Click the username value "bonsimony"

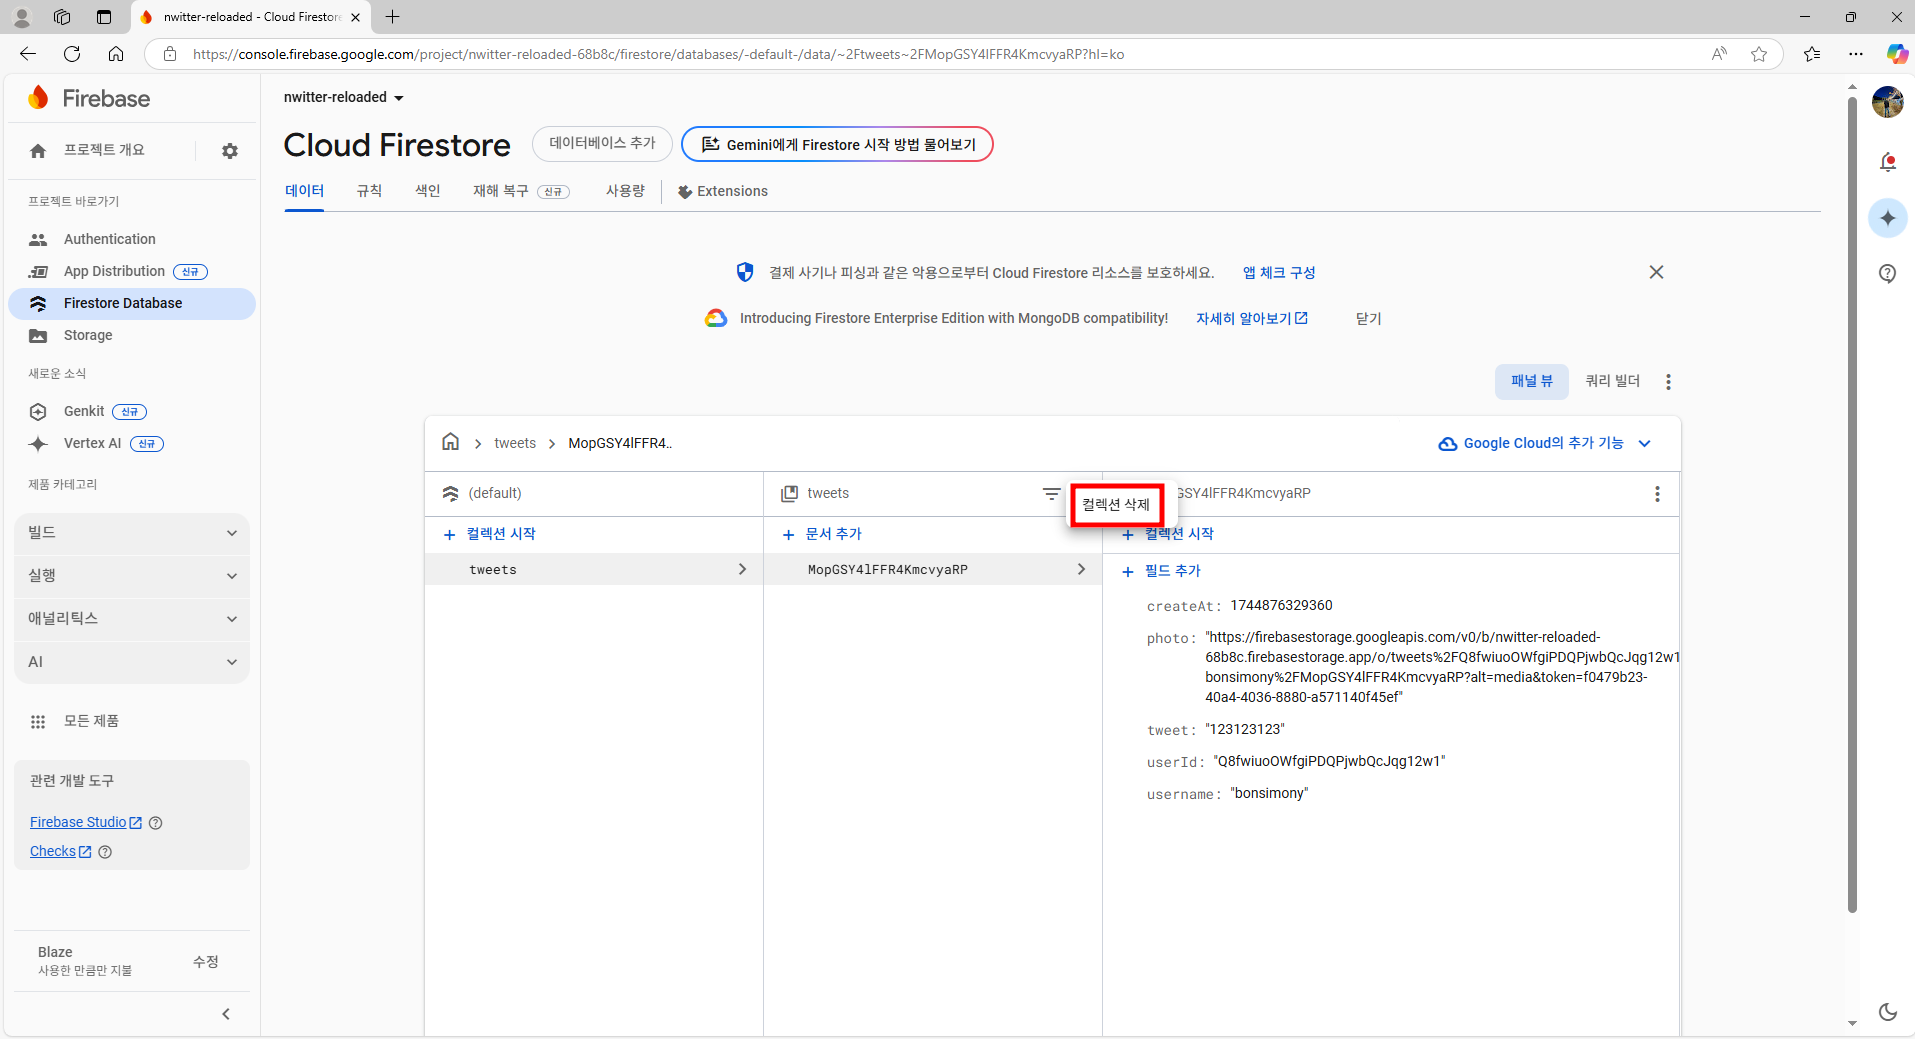pos(1269,793)
